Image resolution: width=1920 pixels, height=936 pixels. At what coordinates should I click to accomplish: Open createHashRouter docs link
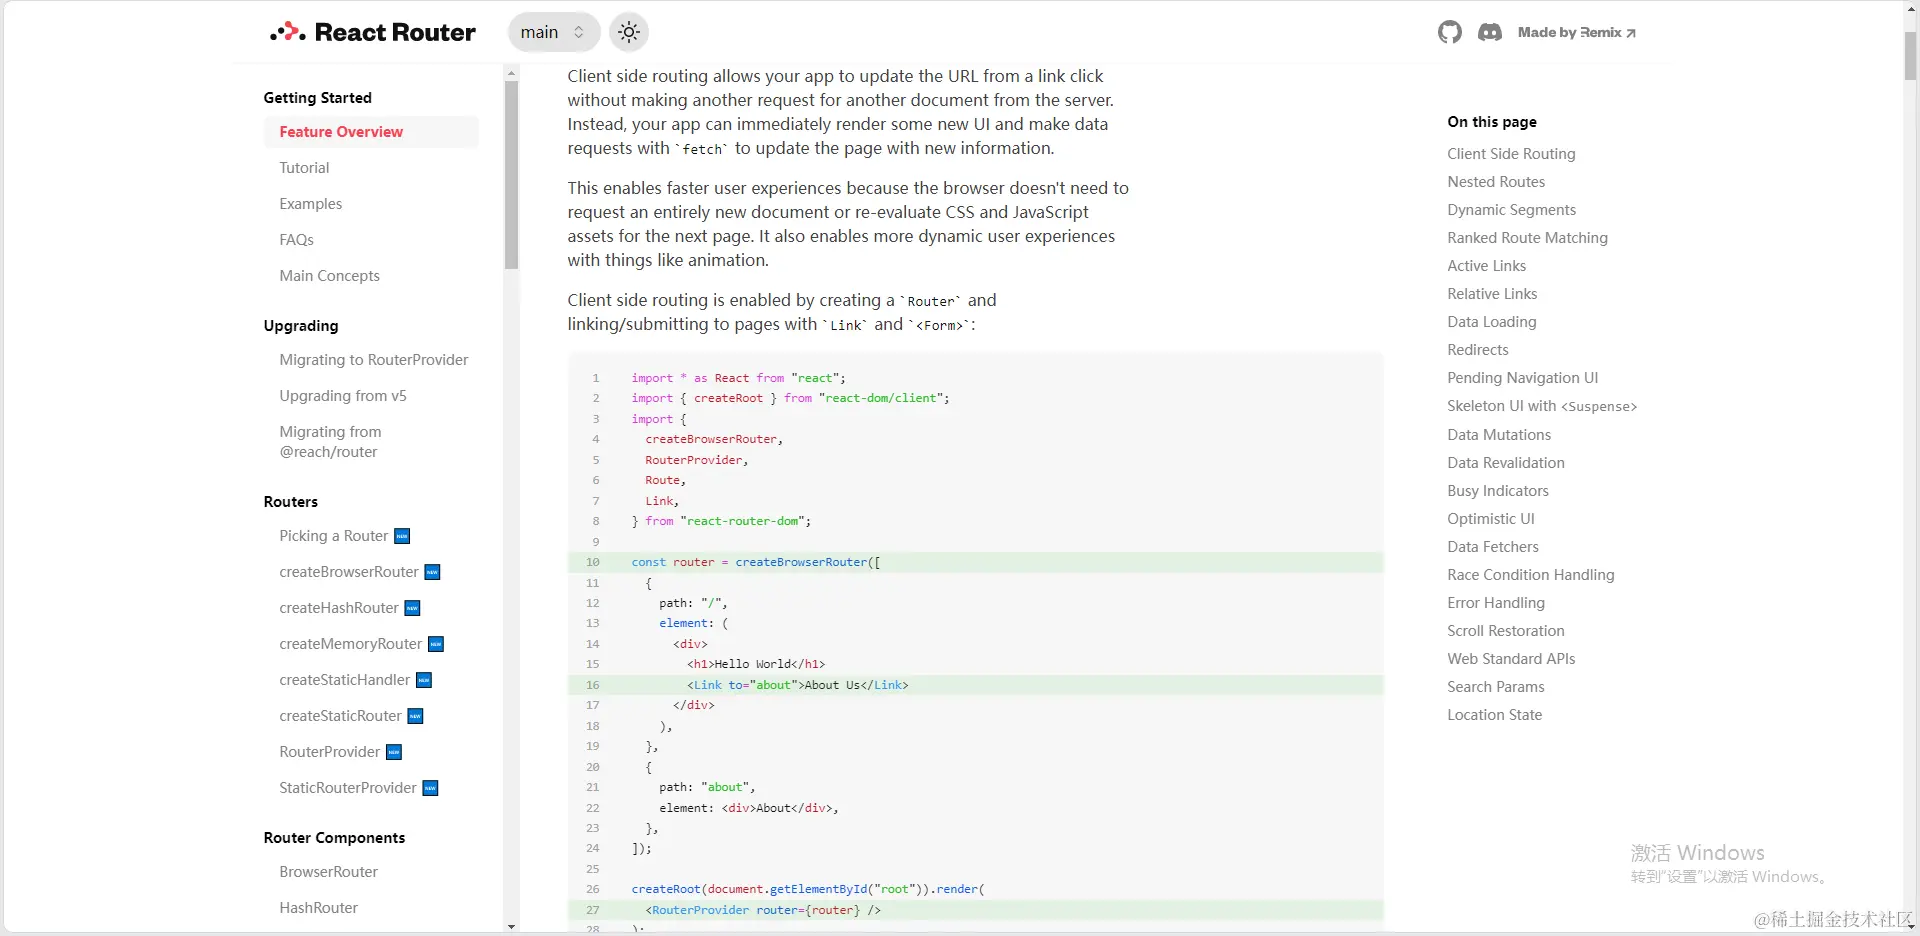click(x=338, y=608)
